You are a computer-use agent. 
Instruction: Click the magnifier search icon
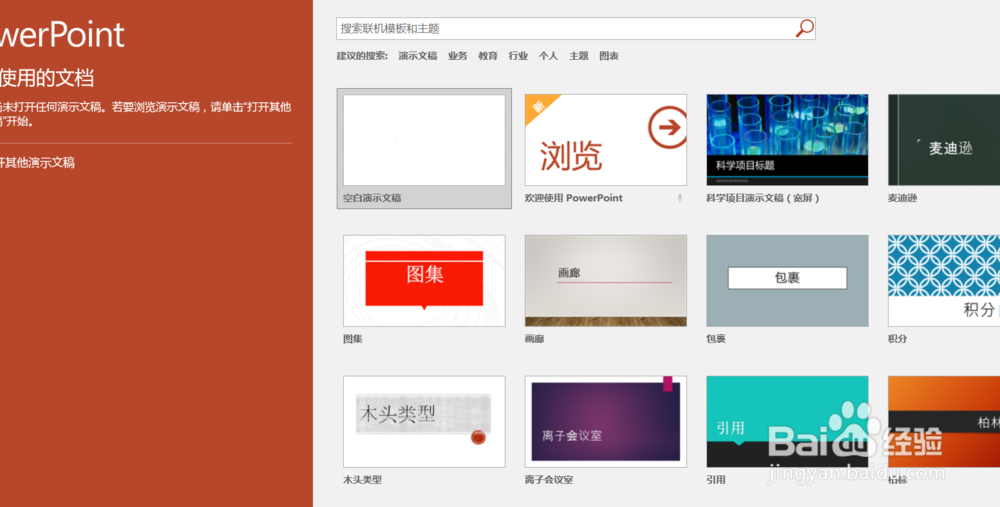(804, 28)
